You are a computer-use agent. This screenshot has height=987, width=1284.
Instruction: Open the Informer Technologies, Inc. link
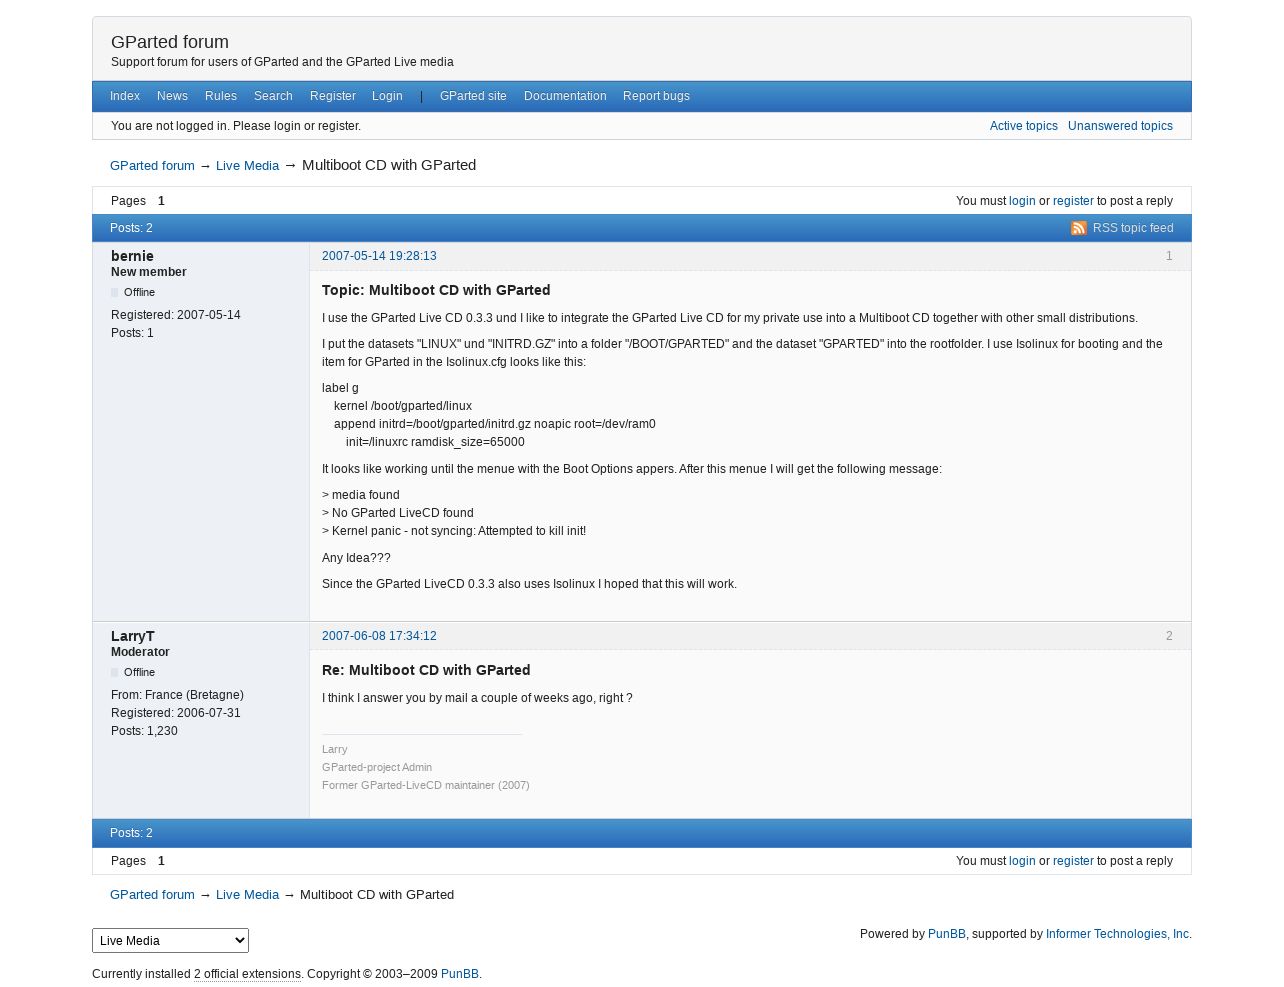coord(1117,934)
